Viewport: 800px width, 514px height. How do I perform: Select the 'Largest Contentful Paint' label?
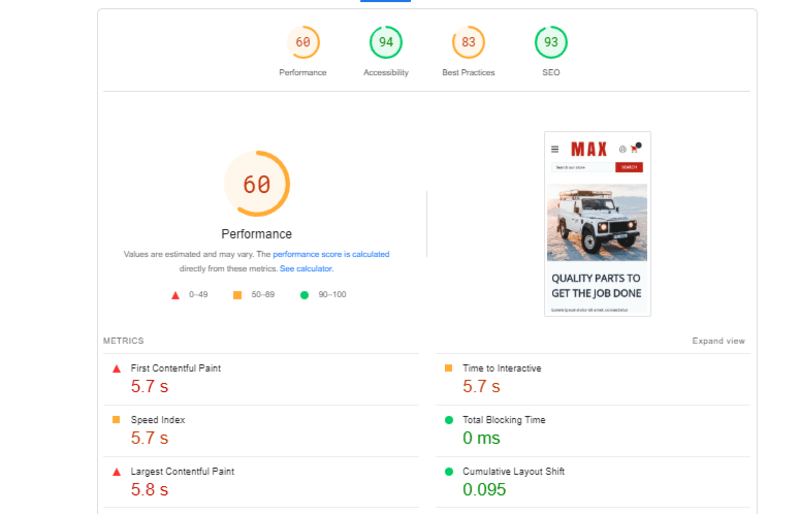pos(182,471)
